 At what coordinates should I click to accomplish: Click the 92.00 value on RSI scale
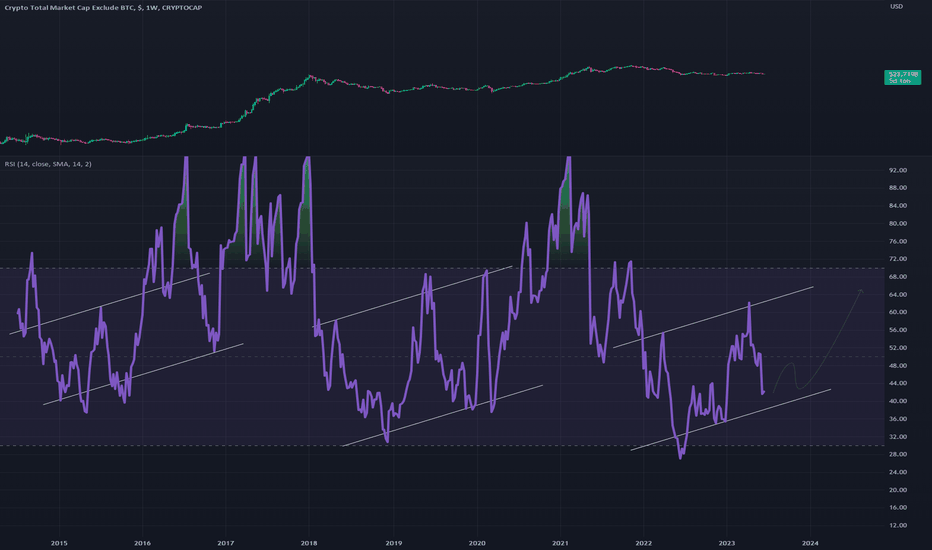click(x=898, y=170)
